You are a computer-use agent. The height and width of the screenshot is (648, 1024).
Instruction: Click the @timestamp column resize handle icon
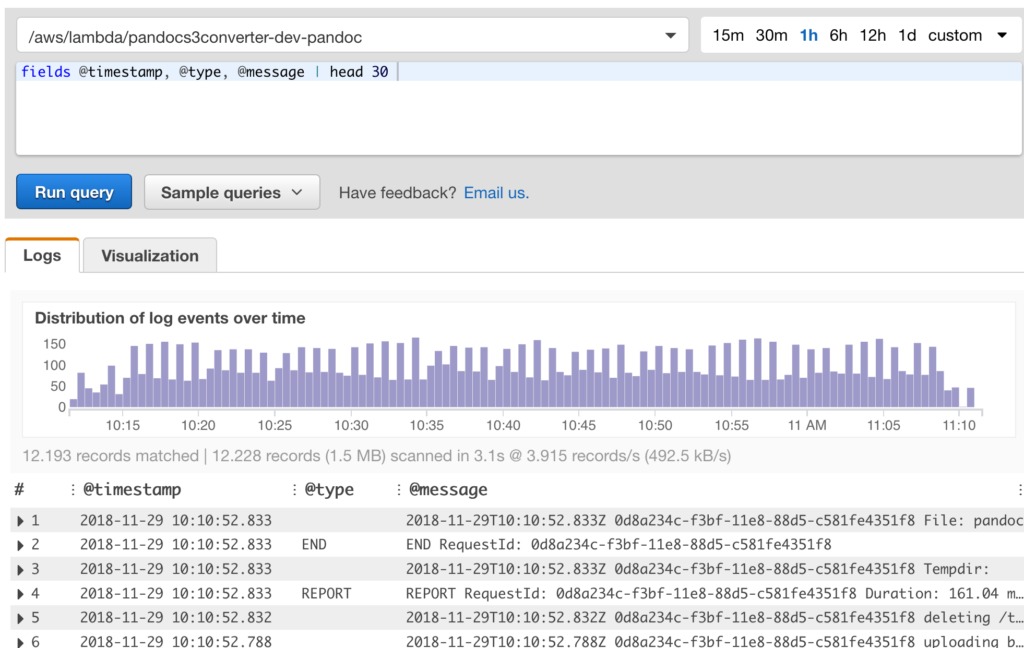(x=72, y=489)
